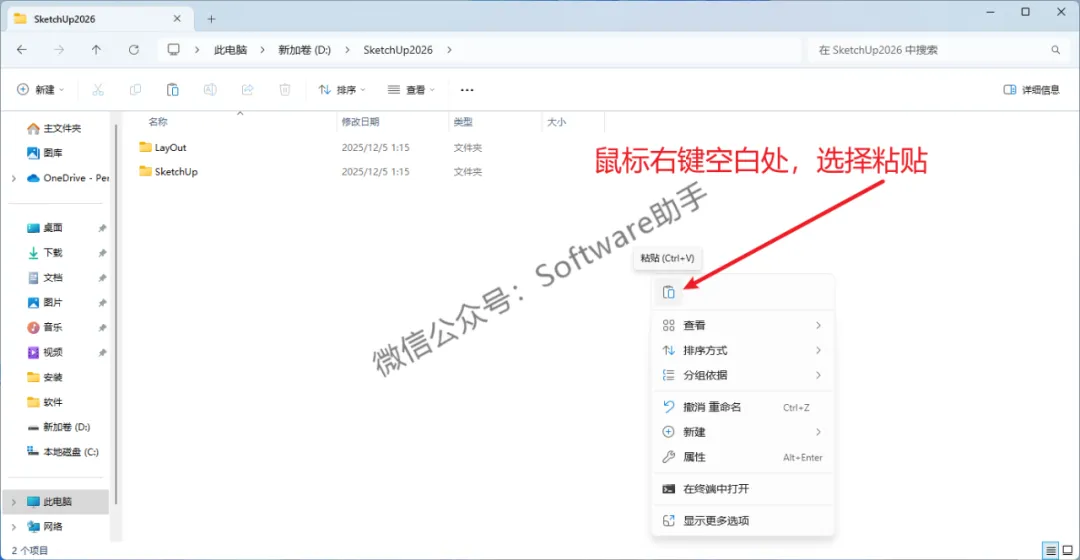Open 视频 in the sidebar
The image size is (1080, 560).
[45, 352]
